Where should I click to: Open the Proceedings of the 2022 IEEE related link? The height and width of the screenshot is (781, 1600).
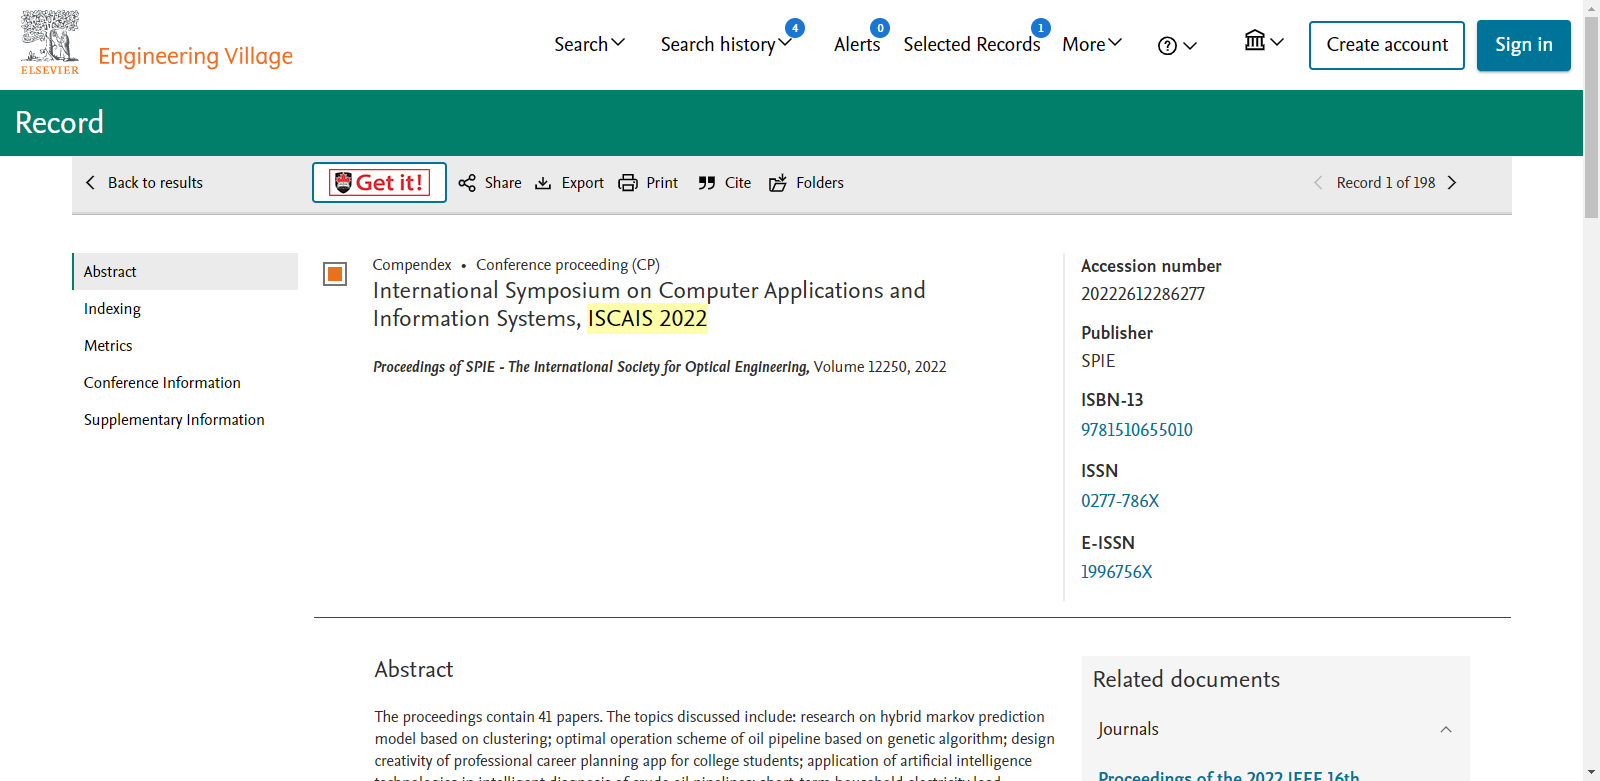click(x=1229, y=774)
